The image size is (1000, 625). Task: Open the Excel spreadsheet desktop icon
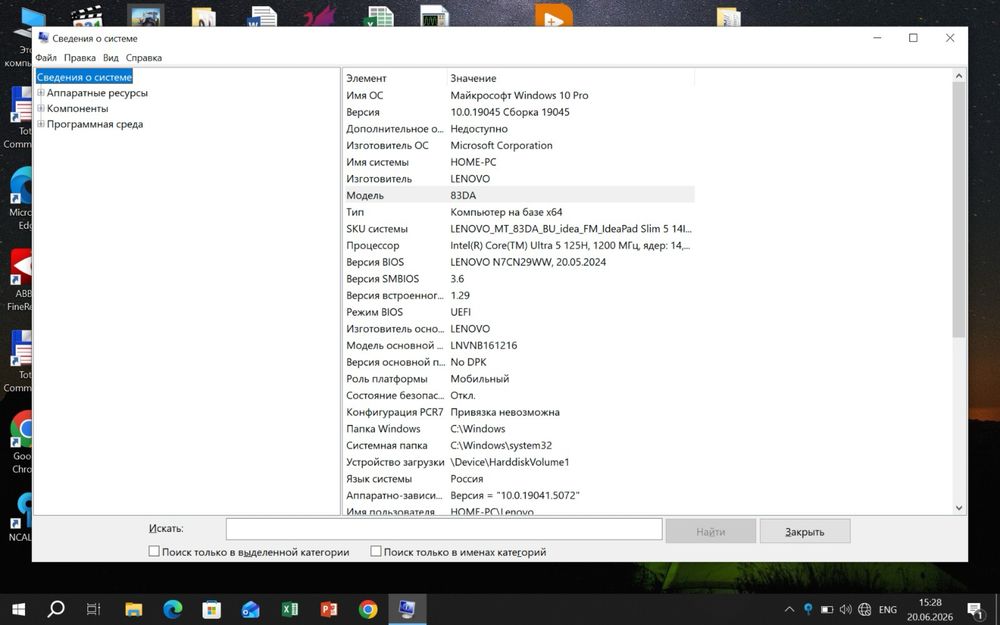[378, 16]
